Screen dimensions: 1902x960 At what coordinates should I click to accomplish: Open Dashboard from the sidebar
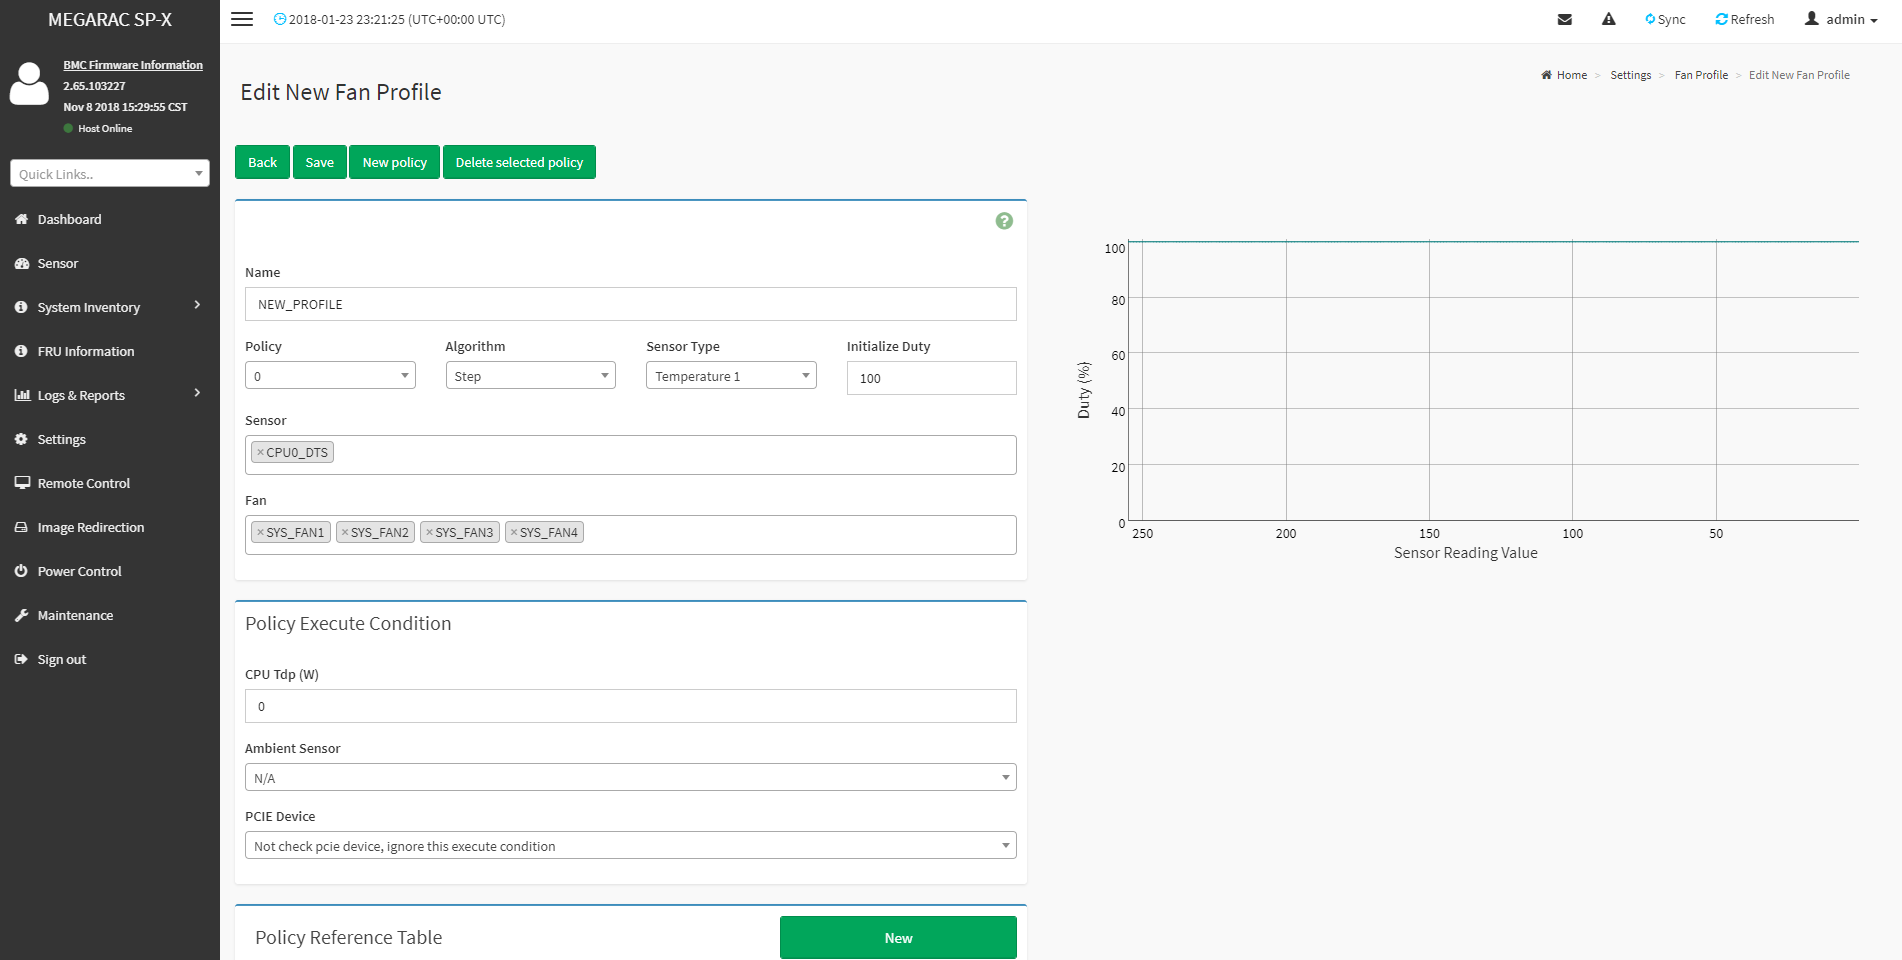tap(69, 219)
